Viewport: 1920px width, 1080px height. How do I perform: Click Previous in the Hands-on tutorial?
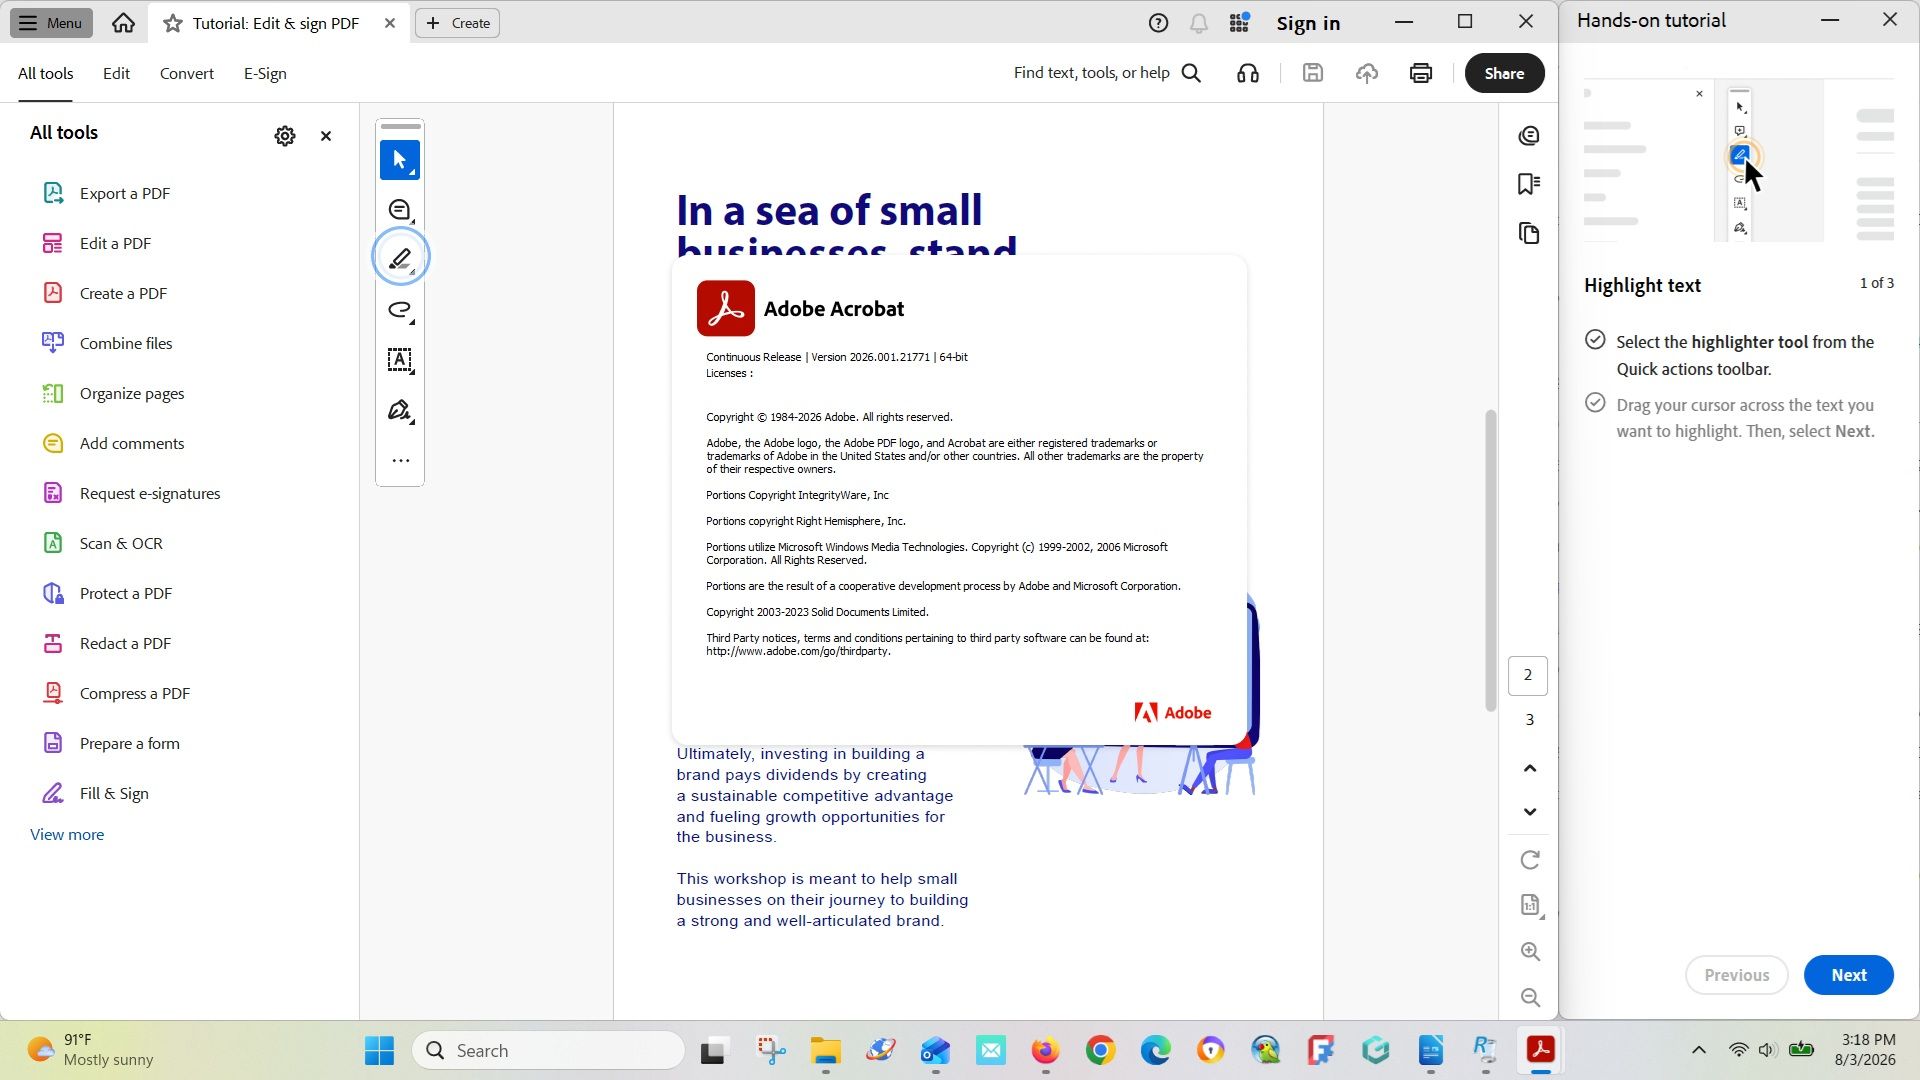(1737, 975)
